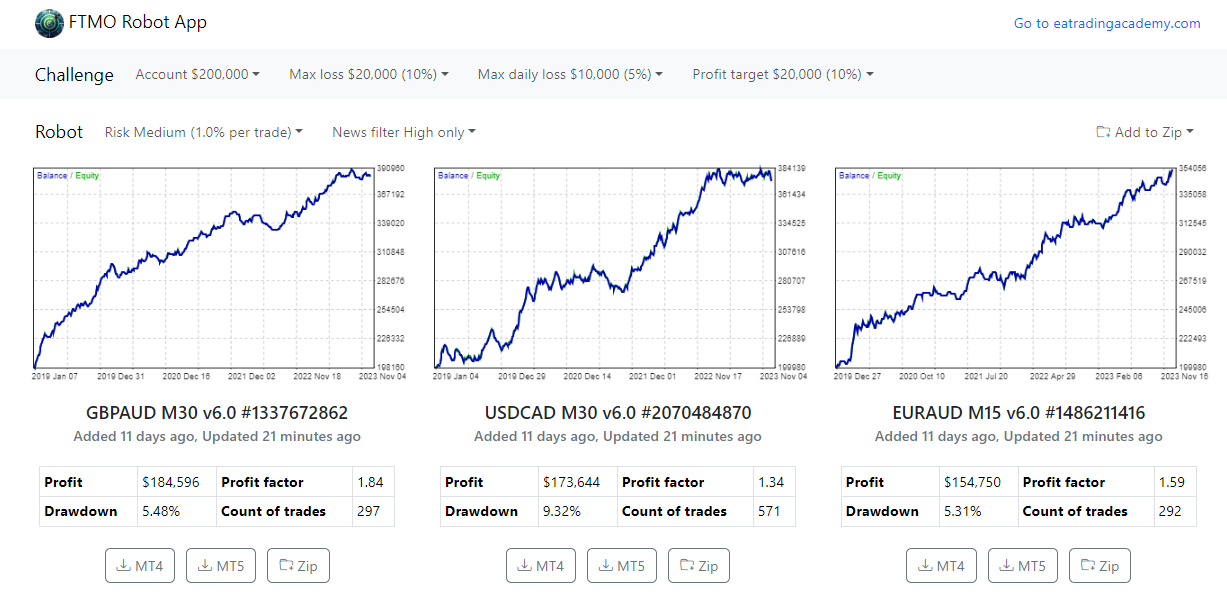Expand the Max loss $20,000 (10%) dropdown
1227x602 pixels.
369,74
